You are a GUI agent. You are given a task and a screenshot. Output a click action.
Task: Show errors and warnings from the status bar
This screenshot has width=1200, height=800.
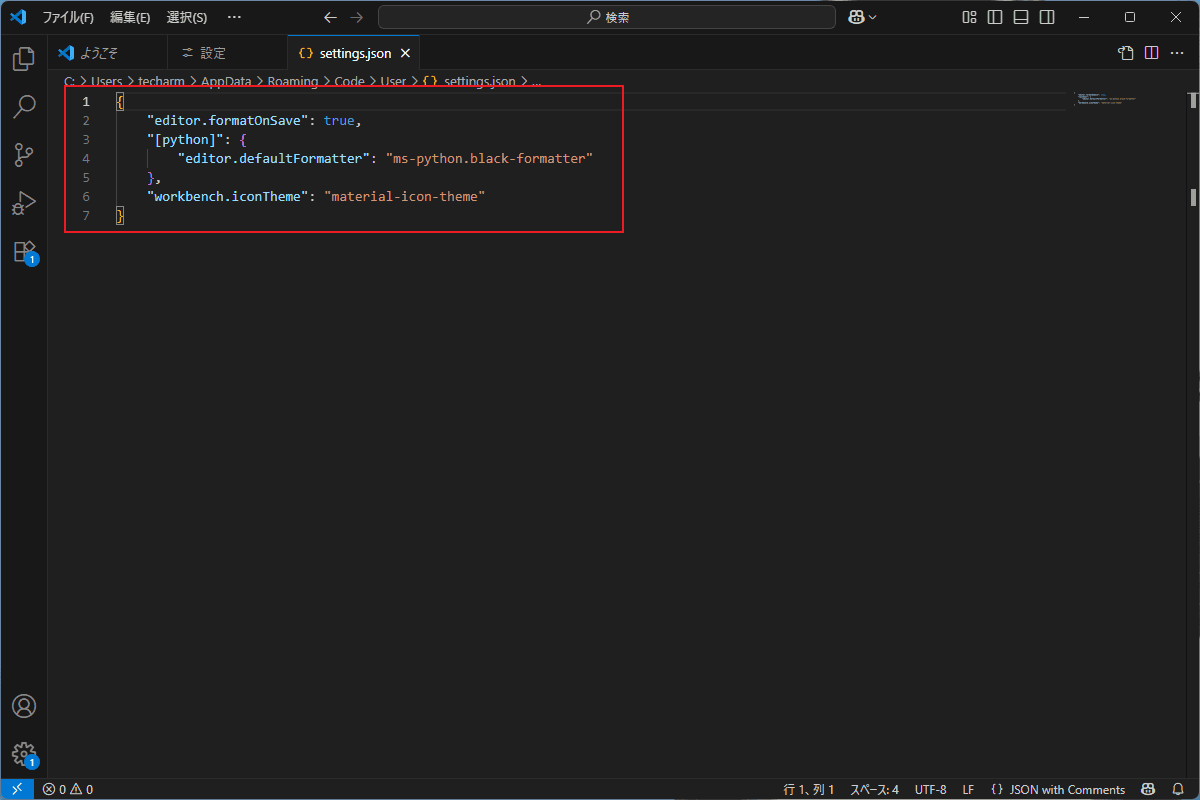68,789
